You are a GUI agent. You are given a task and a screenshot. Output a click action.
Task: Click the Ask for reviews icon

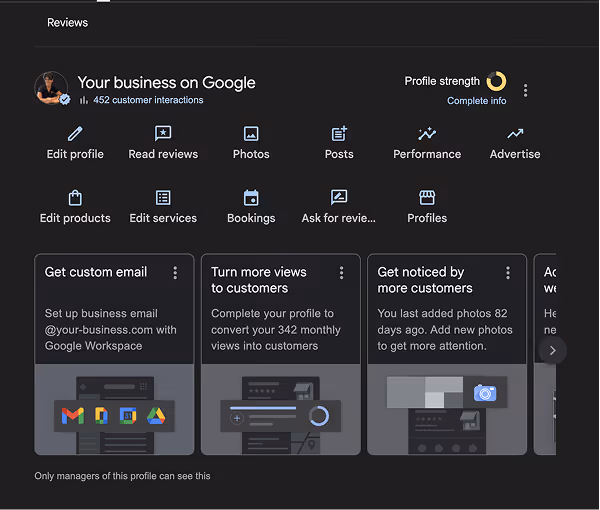pyautogui.click(x=339, y=197)
